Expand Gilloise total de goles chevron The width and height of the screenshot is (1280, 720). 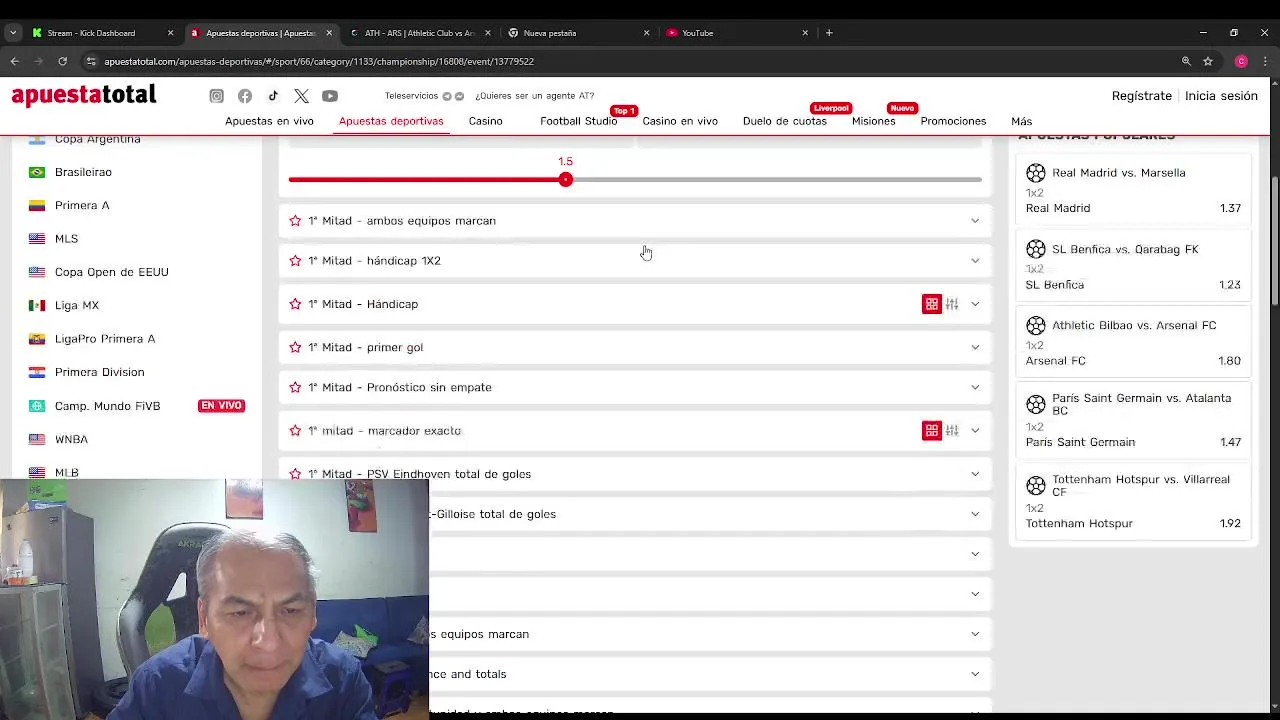pos(975,514)
